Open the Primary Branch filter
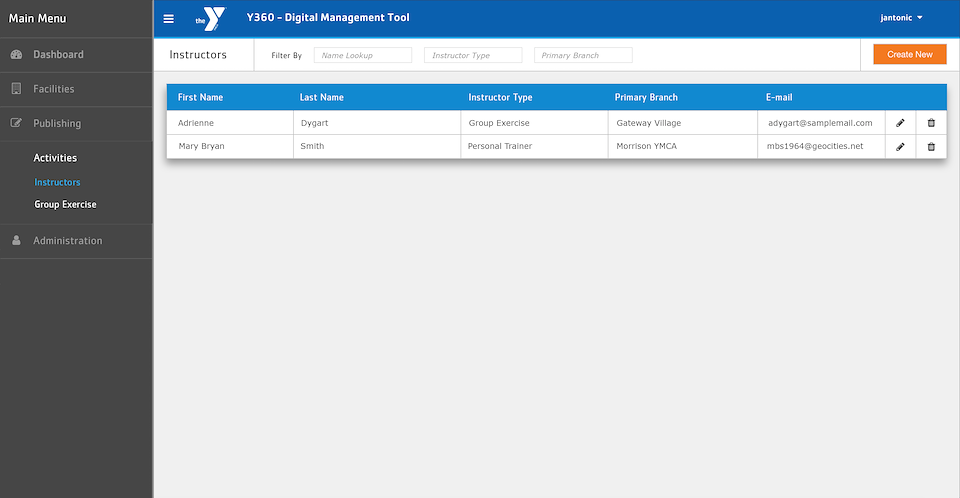Viewport: 960px width, 498px height. click(x=583, y=55)
